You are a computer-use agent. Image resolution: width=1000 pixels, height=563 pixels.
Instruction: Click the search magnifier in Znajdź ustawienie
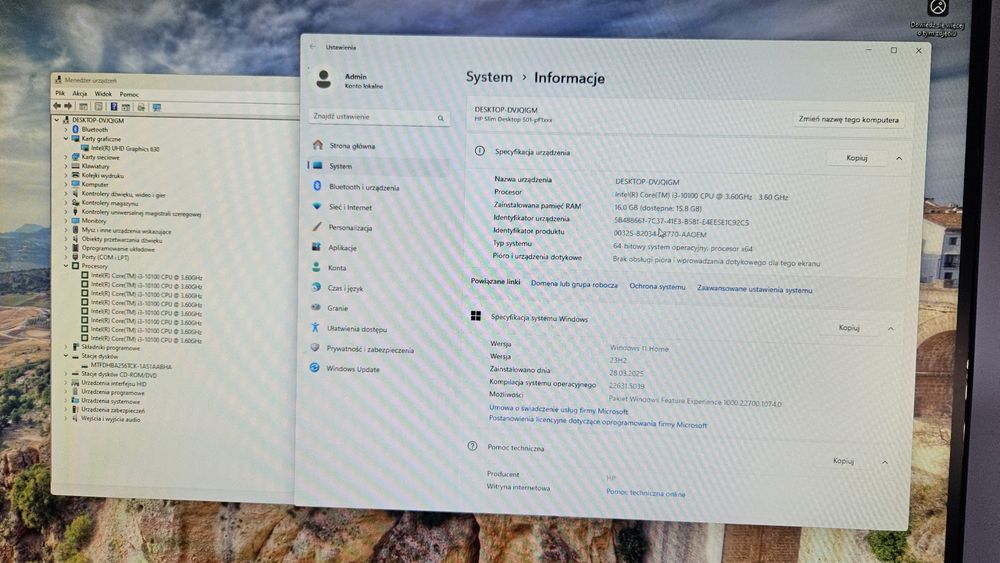440,118
